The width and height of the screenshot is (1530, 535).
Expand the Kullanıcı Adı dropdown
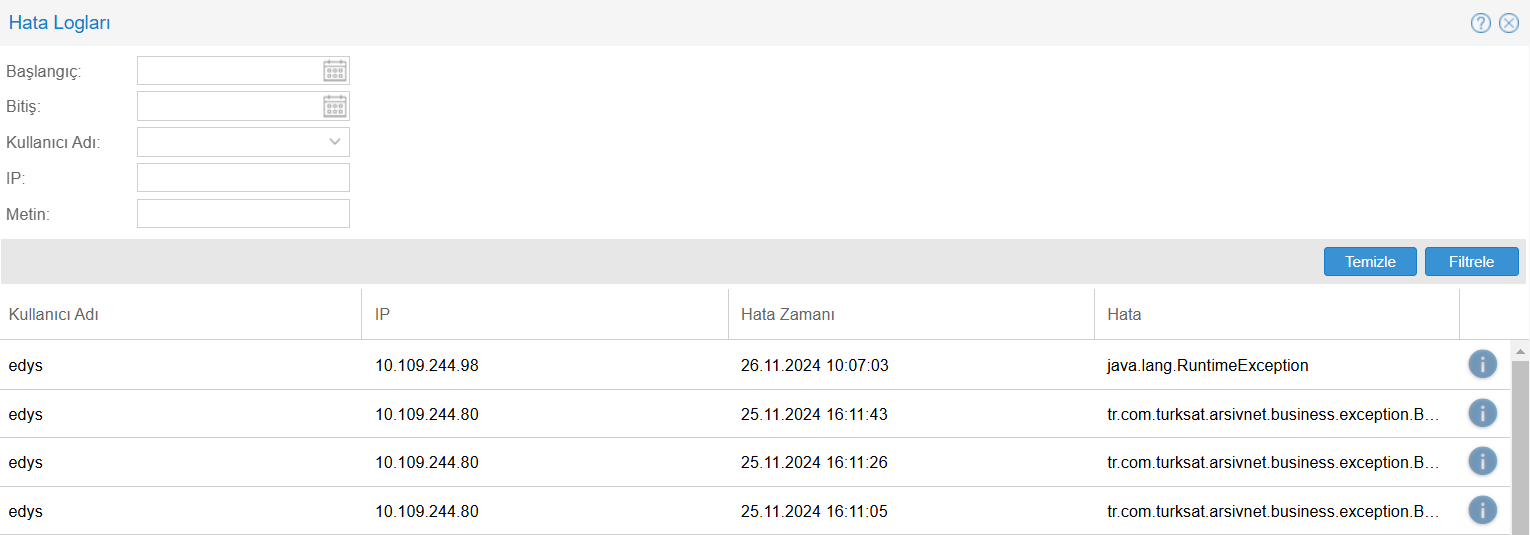[335, 142]
